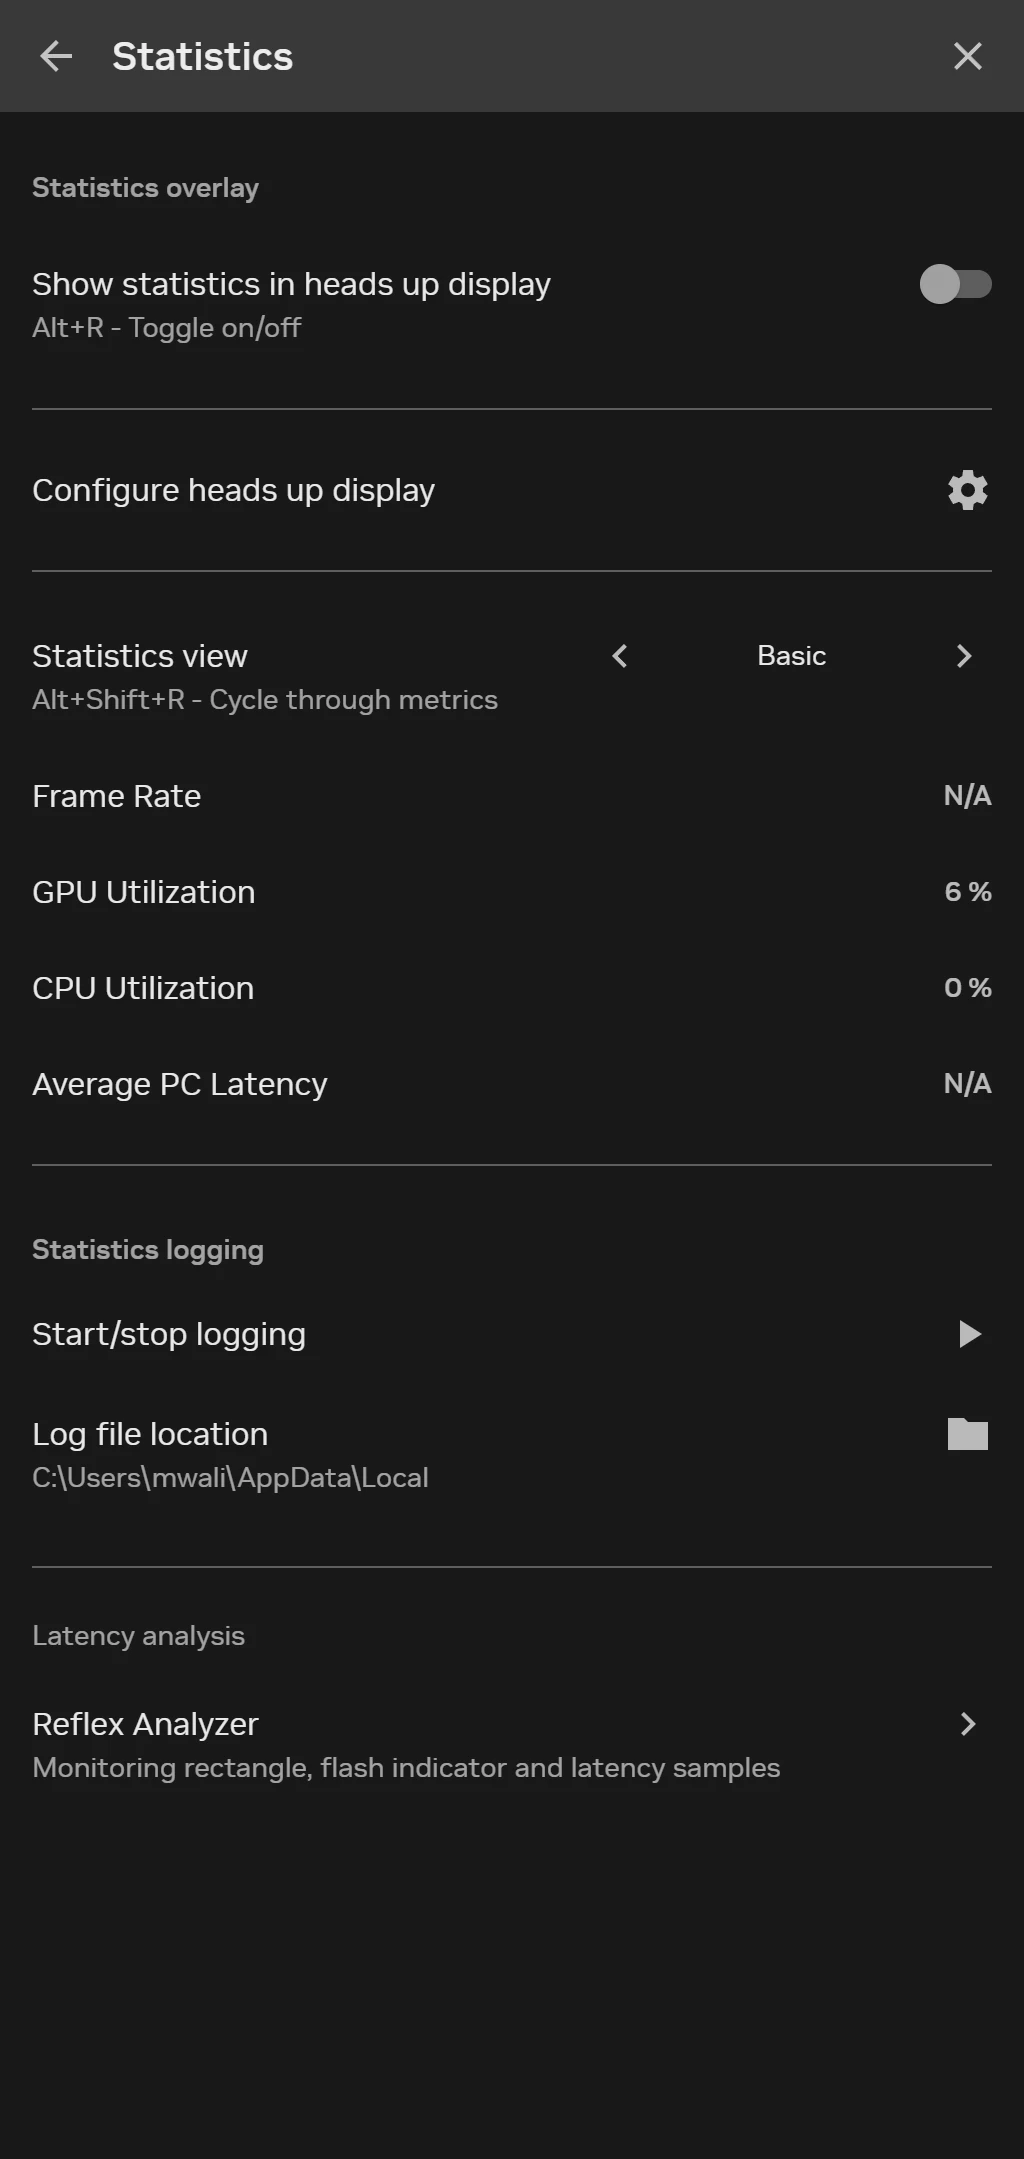The image size is (1024, 2159).
Task: Click the Basic statistics view value
Action: (x=791, y=656)
